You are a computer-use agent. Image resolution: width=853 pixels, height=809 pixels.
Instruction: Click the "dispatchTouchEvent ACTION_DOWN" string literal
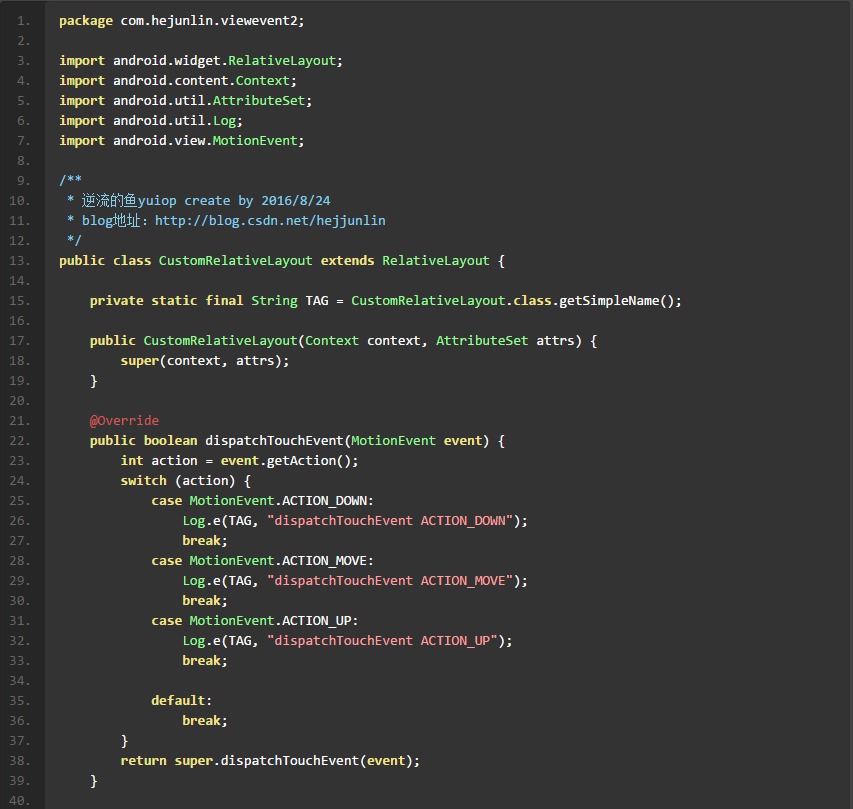point(389,520)
